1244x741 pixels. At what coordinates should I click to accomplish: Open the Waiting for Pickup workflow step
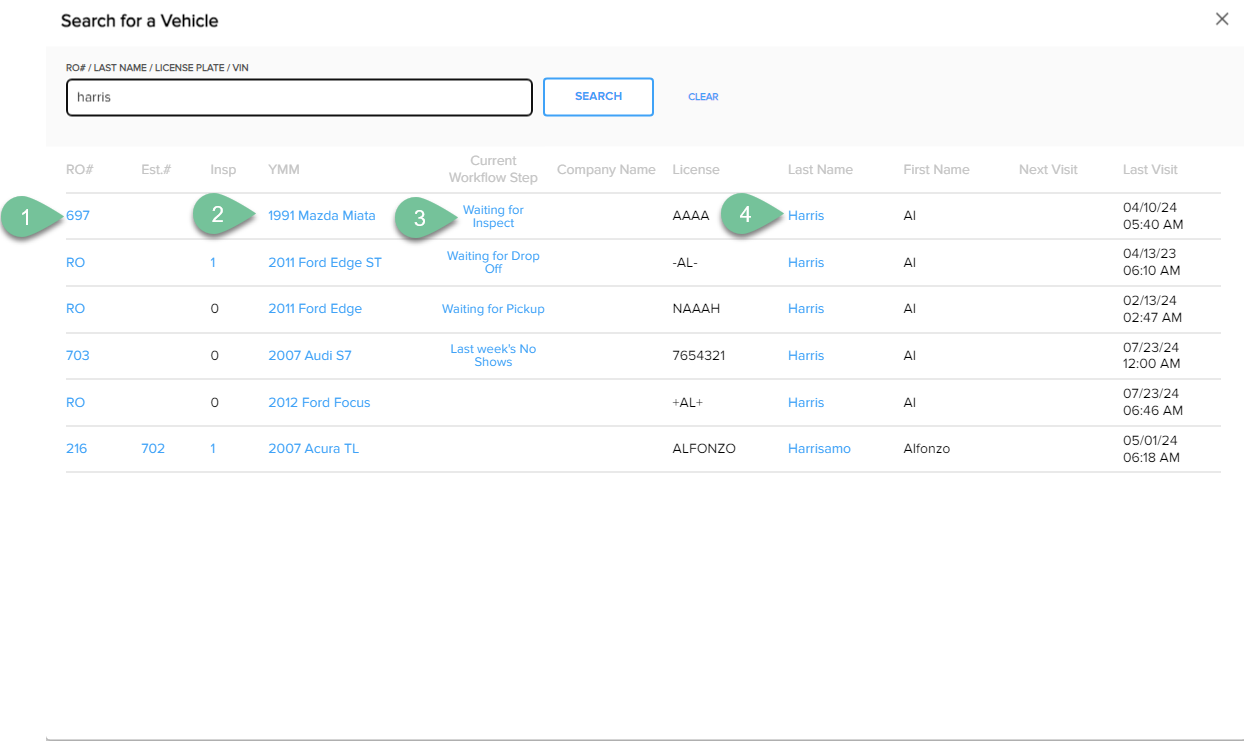click(x=493, y=309)
